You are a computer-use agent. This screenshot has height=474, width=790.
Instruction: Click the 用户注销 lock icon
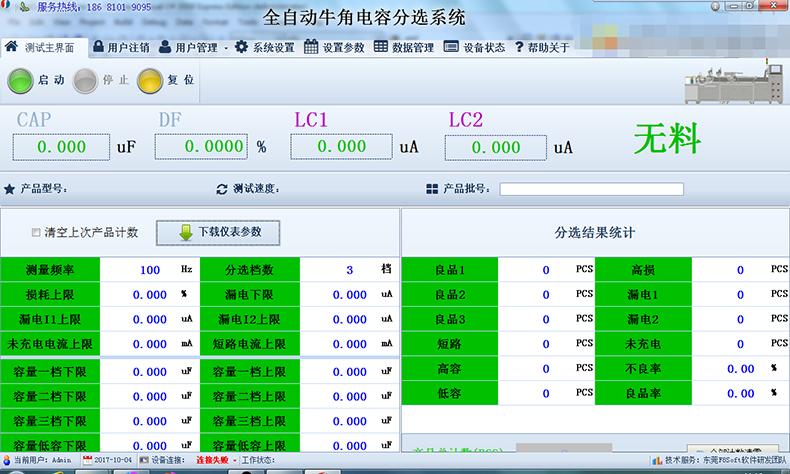point(98,47)
